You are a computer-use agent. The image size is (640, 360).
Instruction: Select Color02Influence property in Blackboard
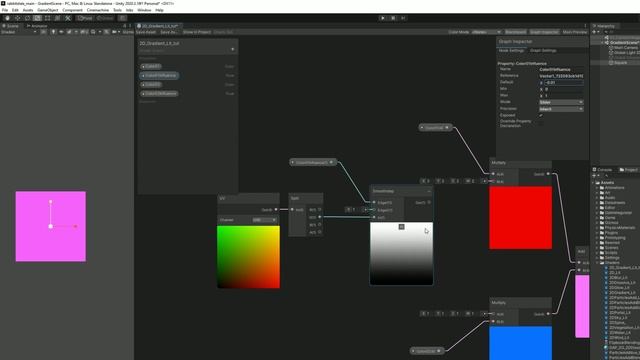click(x=159, y=94)
